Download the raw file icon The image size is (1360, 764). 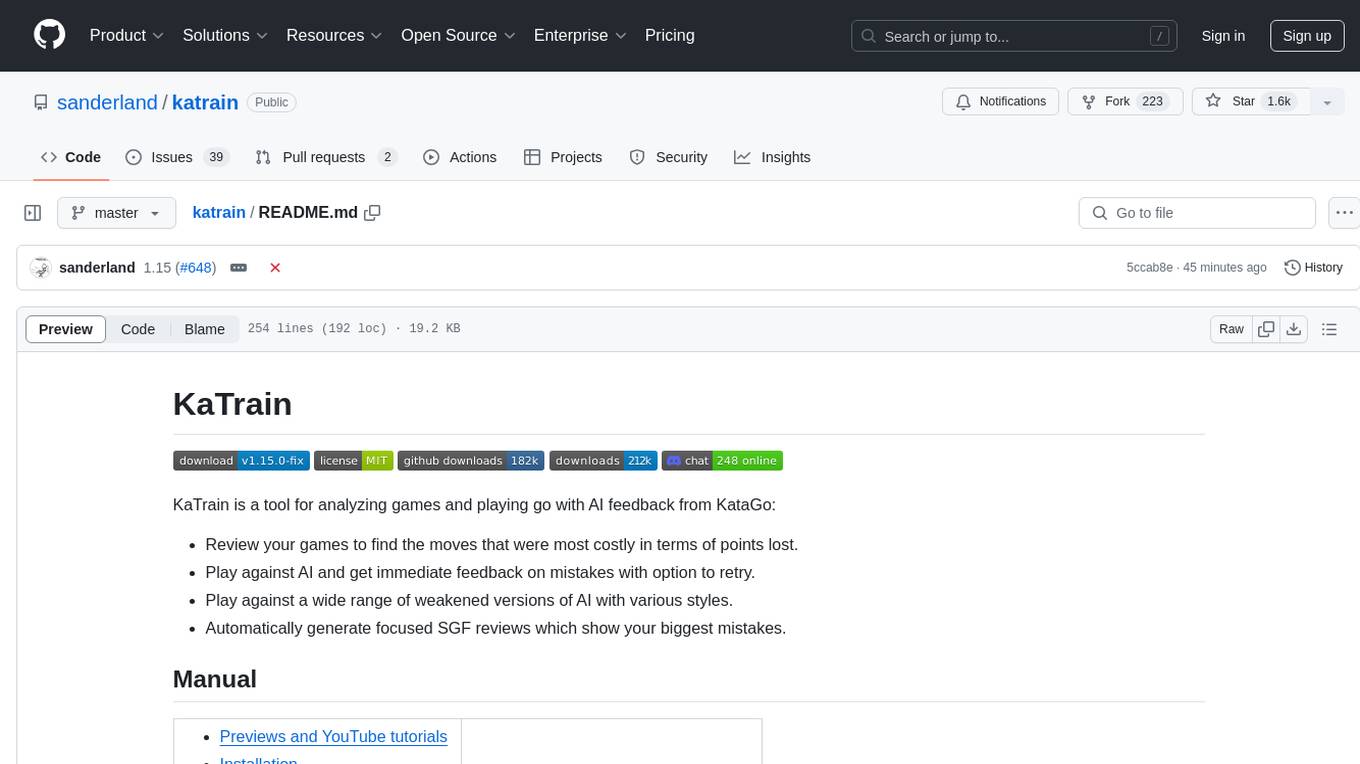coord(1293,329)
